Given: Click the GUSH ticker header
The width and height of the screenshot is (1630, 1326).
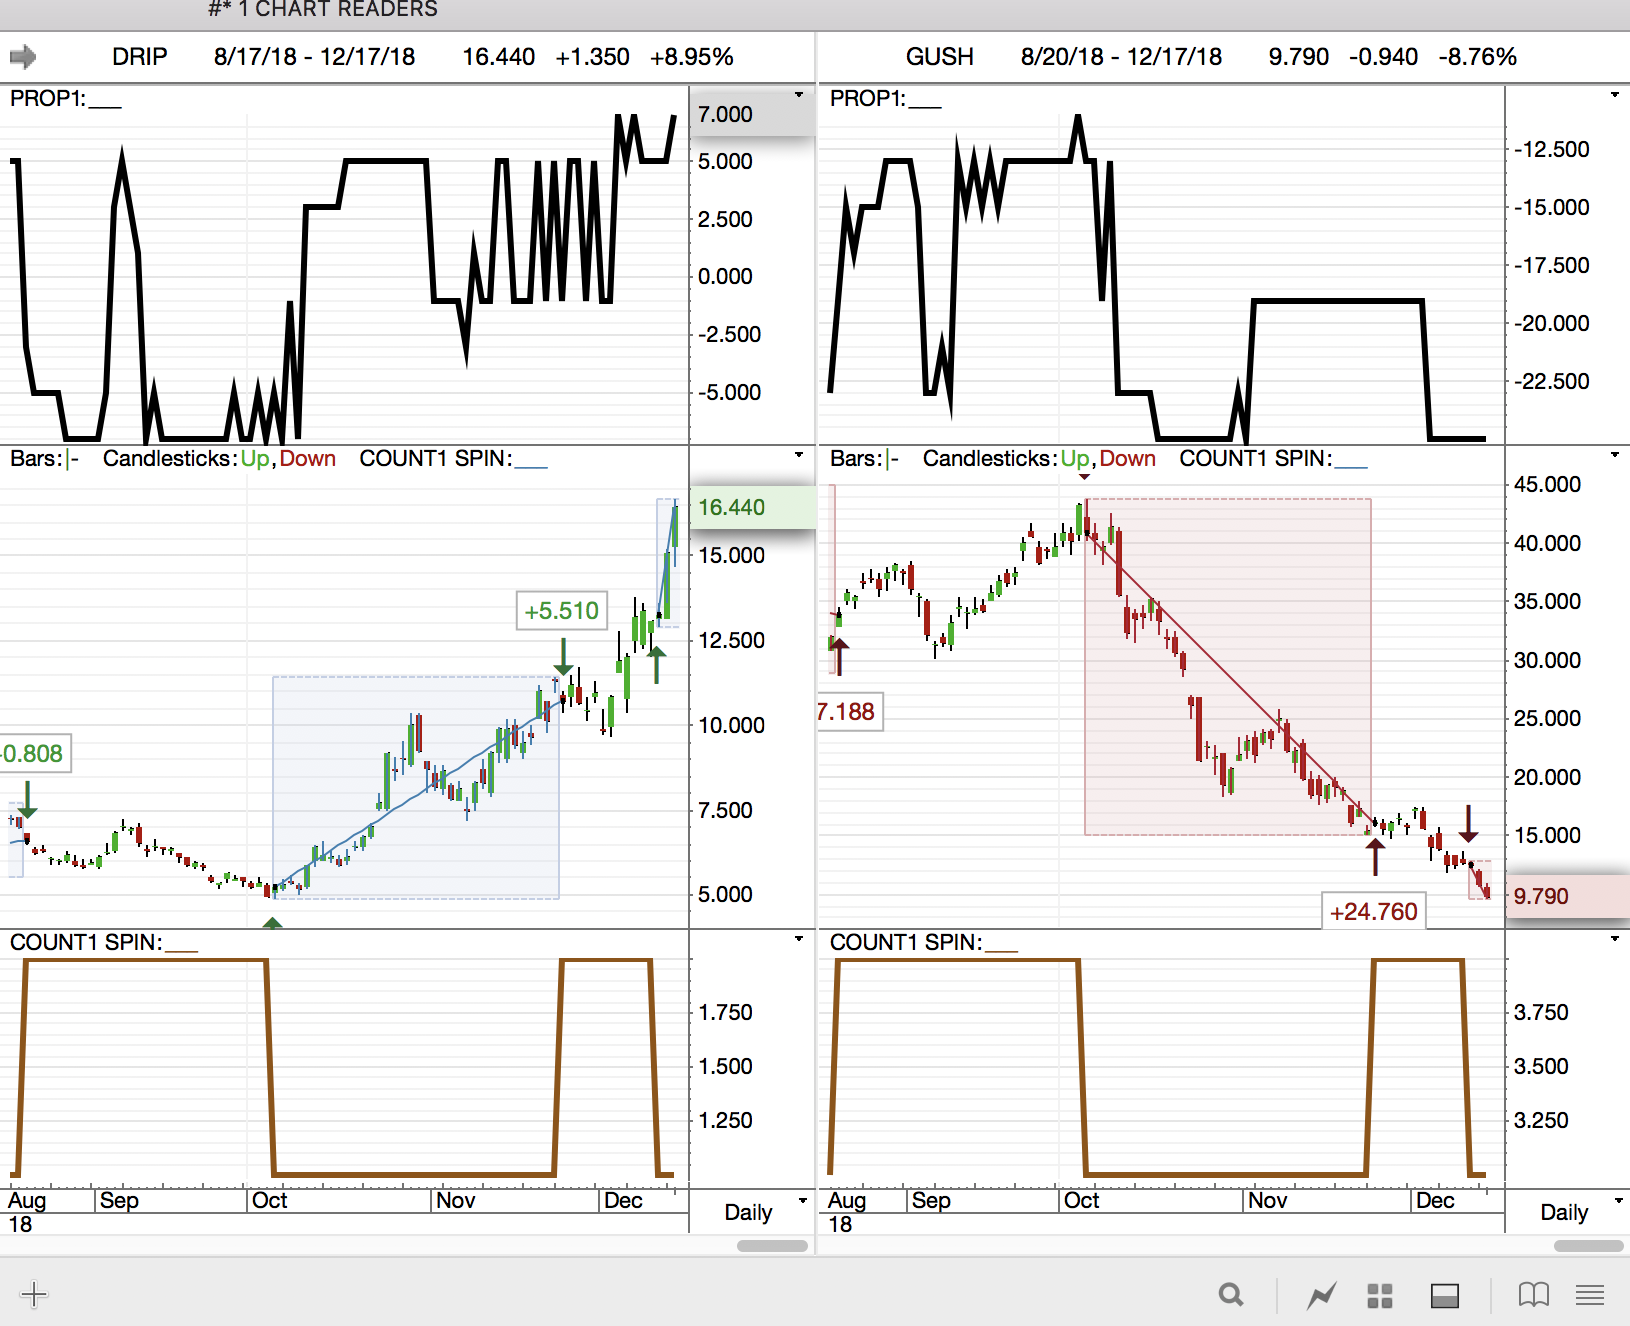Looking at the screenshot, I should click(940, 57).
